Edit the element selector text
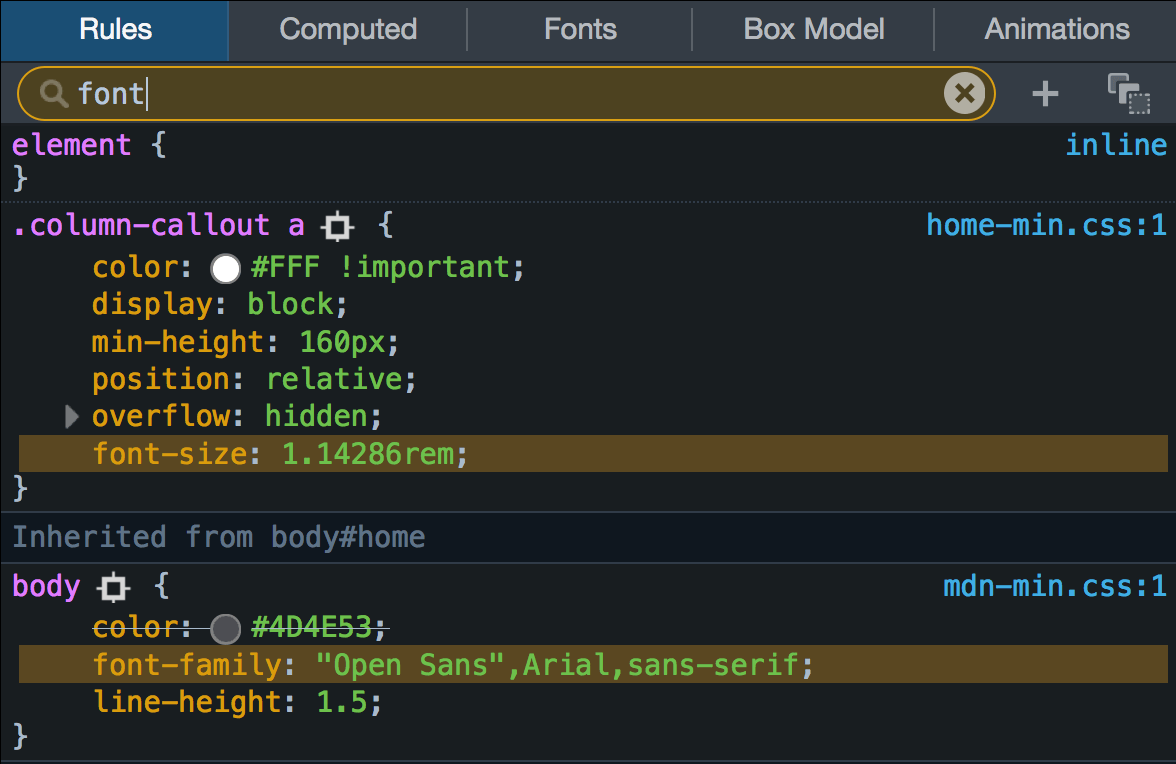 [72, 145]
